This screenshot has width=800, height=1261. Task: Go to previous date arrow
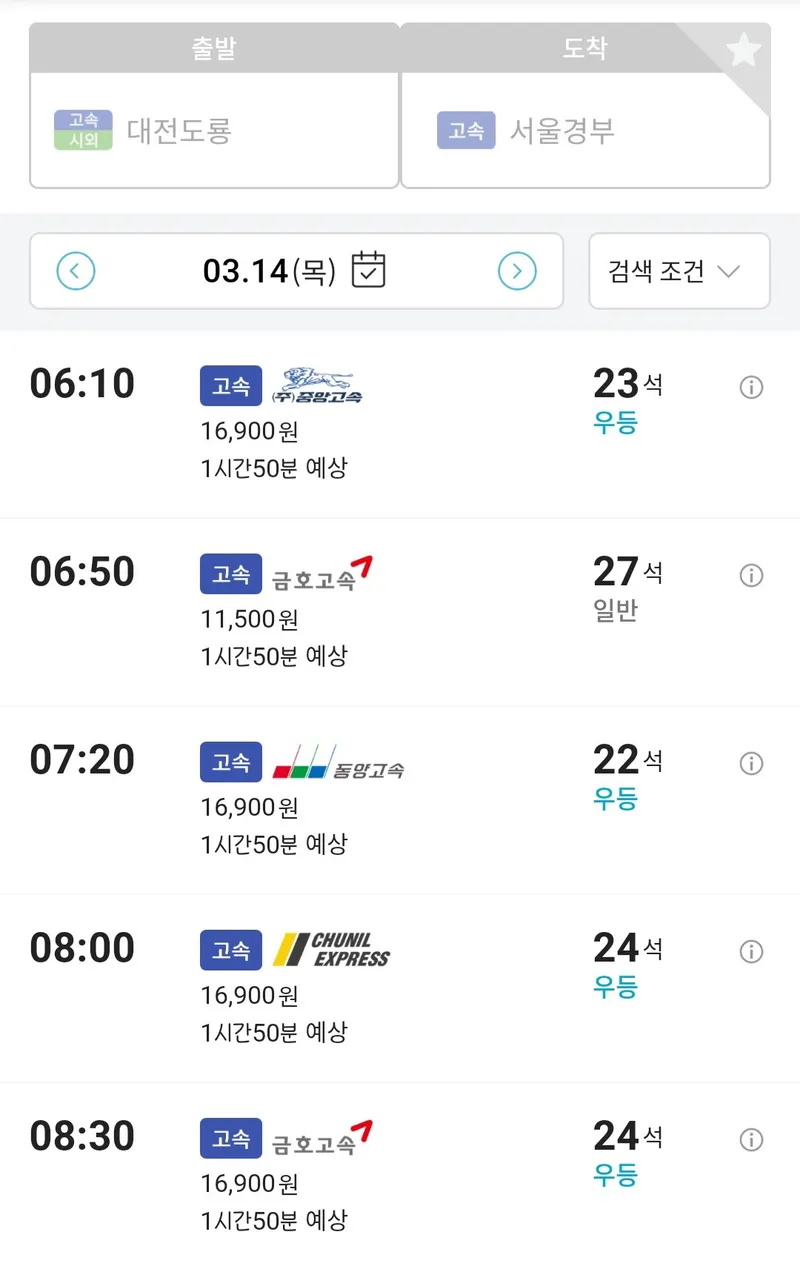click(76, 271)
